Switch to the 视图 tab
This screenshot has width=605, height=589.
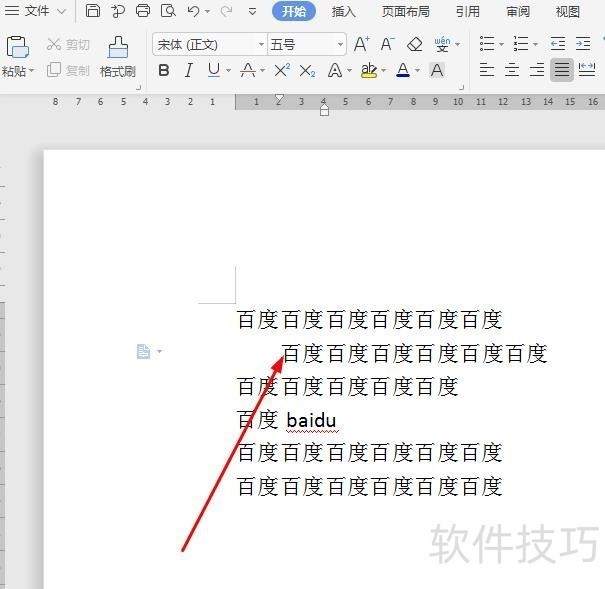568,12
